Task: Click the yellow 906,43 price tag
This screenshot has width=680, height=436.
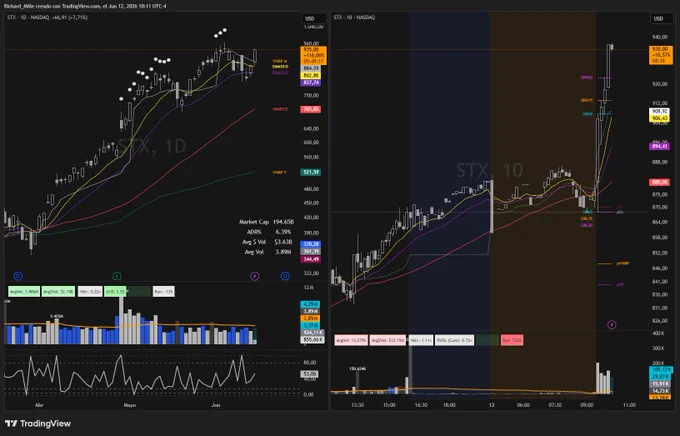Action: coord(660,118)
